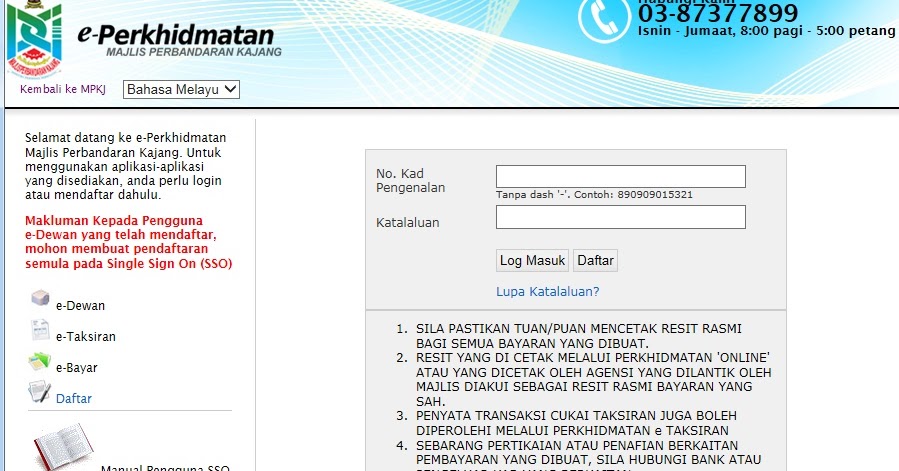
Task: Click the MPKJ council logo
Action: click(34, 40)
